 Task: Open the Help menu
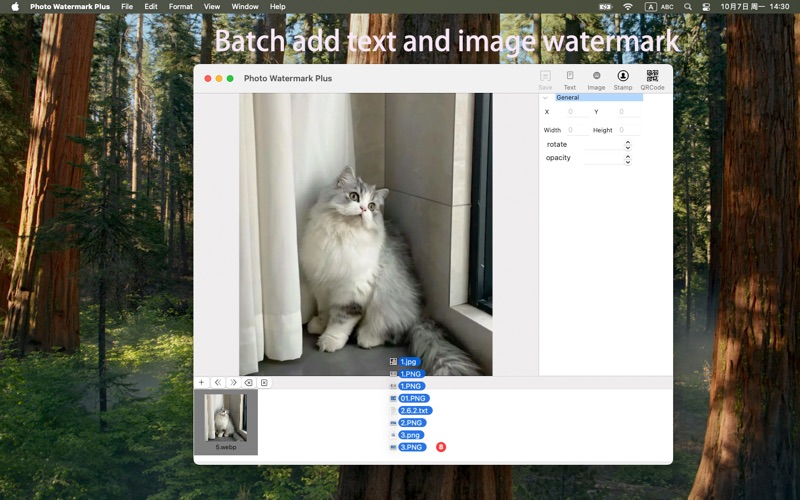[278, 7]
